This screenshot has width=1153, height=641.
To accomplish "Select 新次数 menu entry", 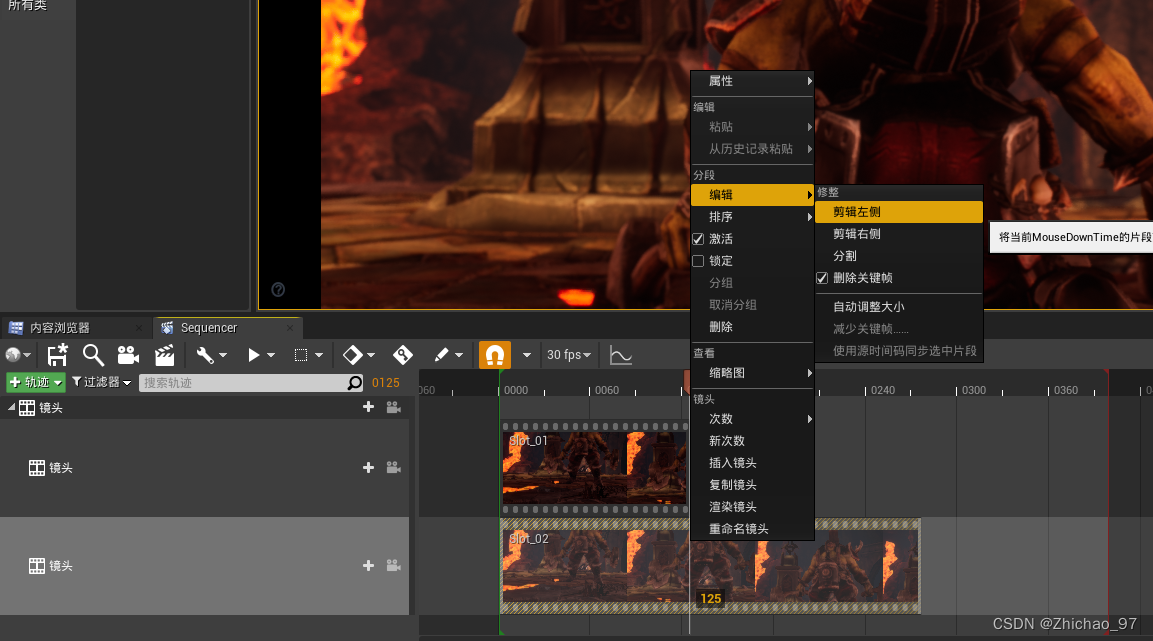I will coord(752,440).
